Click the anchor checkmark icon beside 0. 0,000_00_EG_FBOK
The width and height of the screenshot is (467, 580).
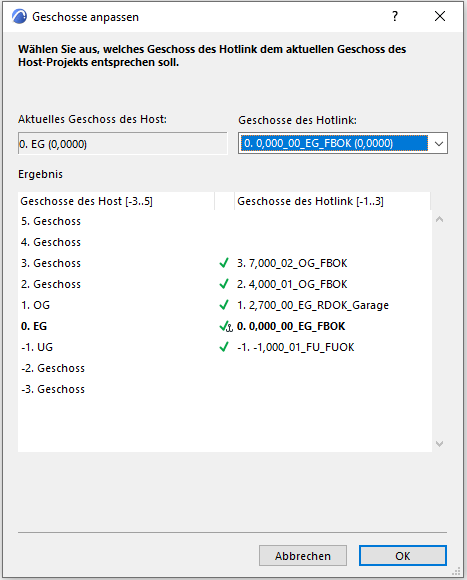(x=226, y=327)
